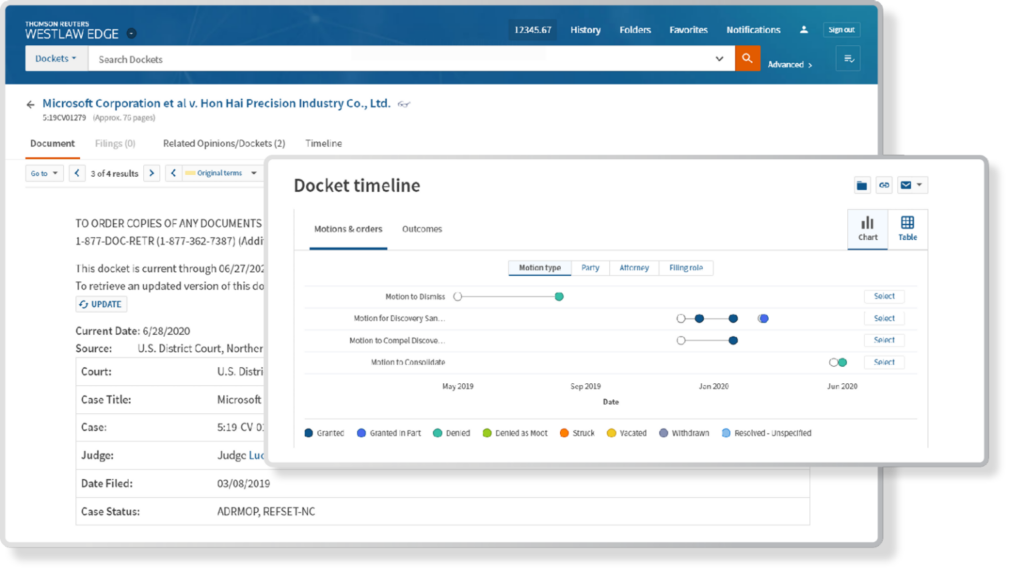
Task: Open Notifications in top navigation
Action: coord(753,30)
